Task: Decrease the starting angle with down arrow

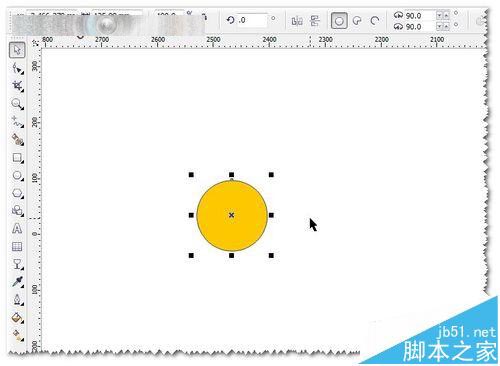Action: tap(439, 15)
